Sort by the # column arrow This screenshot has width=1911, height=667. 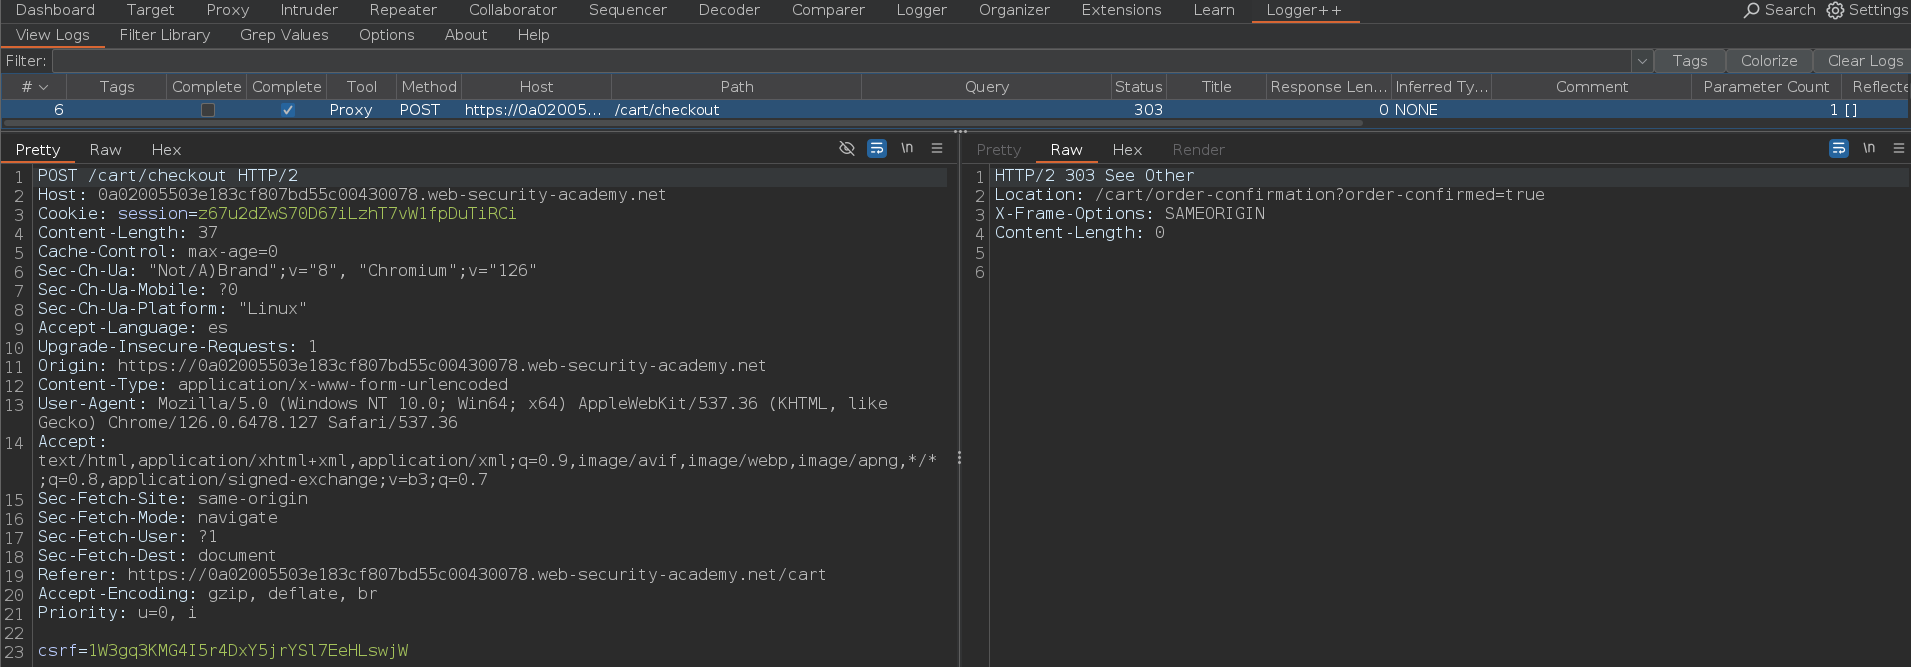tap(43, 87)
